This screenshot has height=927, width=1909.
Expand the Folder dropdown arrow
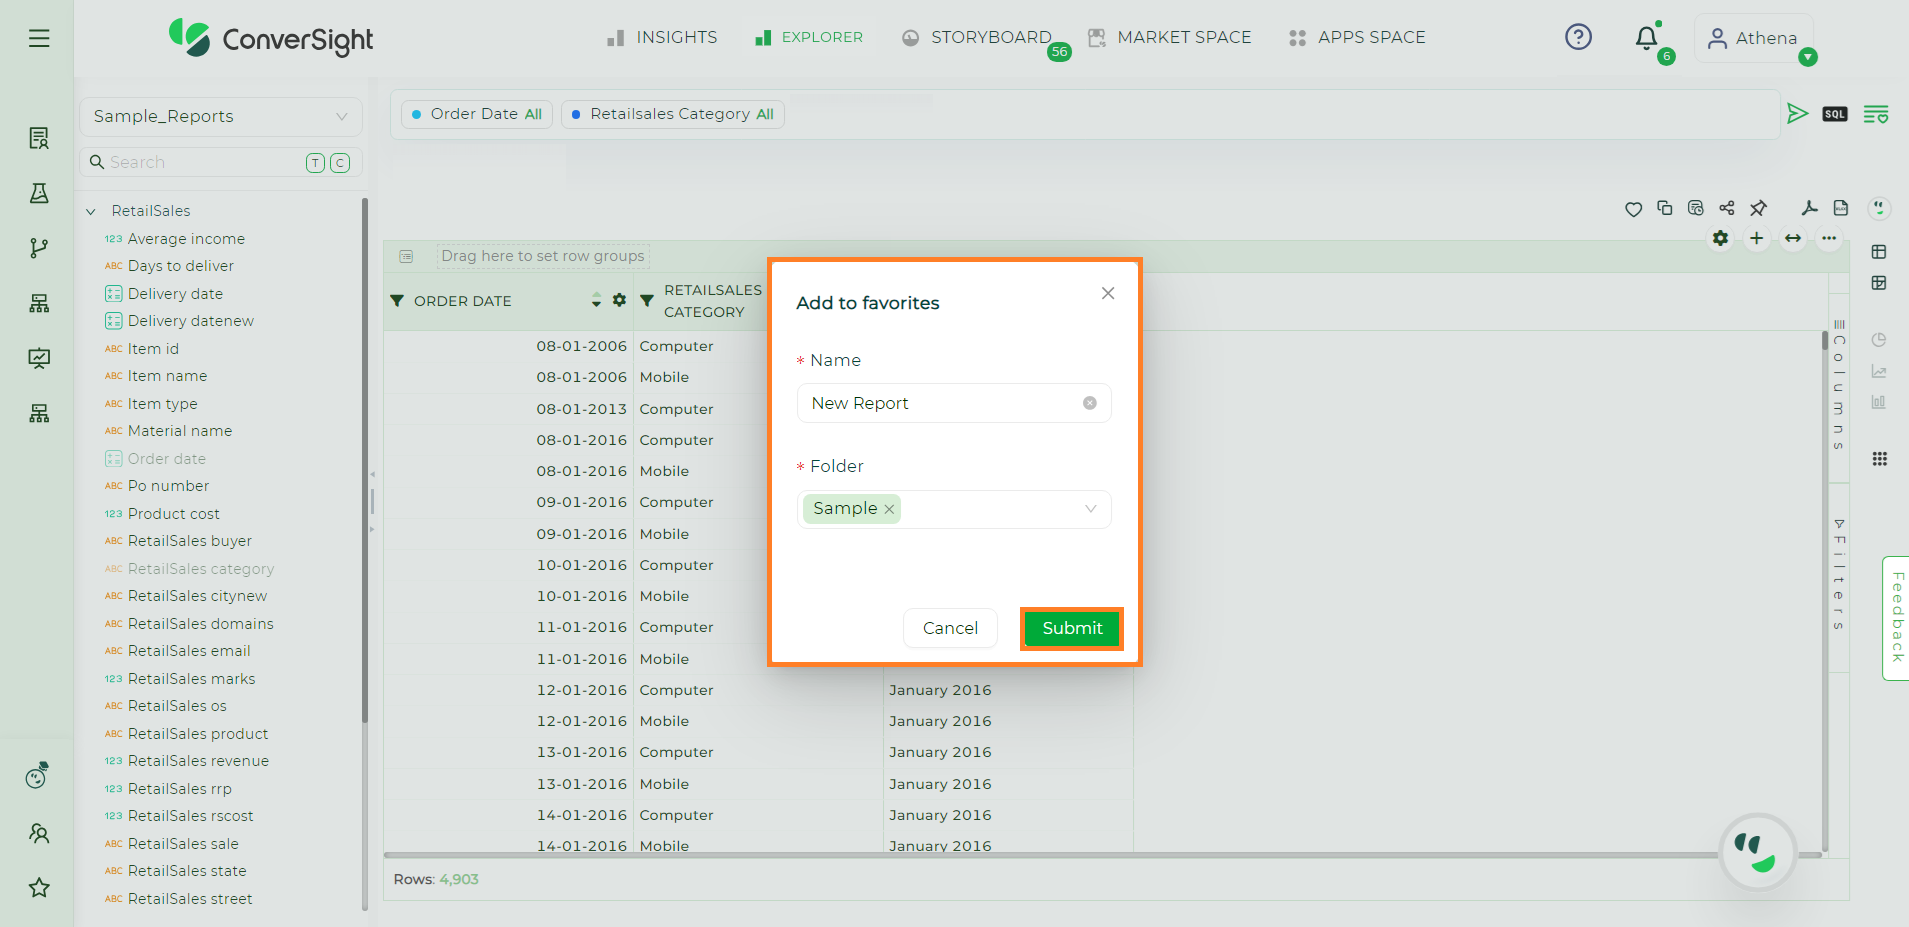click(1090, 509)
